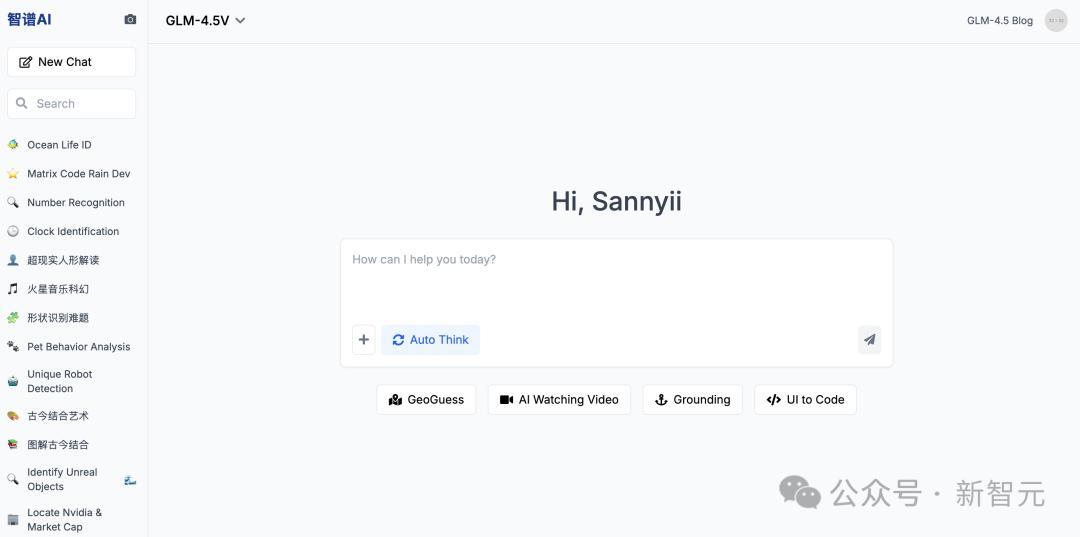Start a New Chat
This screenshot has width=1080, height=537.
tap(71, 62)
